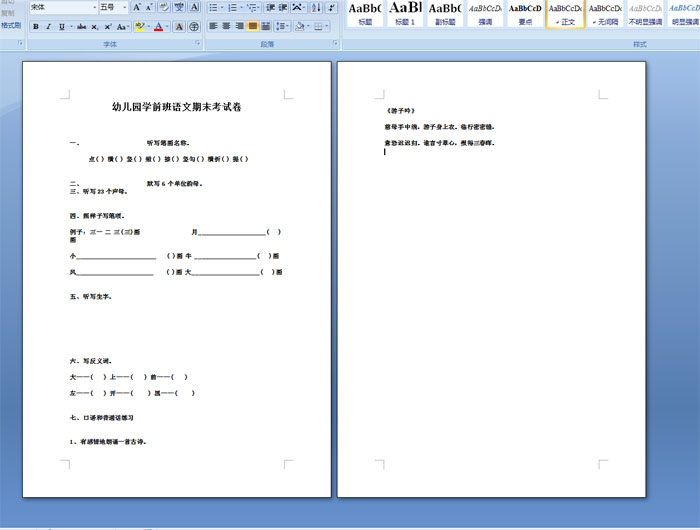Open the Font dialog launcher
Image resolution: width=700 pixels, height=530 pixels.
pyautogui.click(x=198, y=43)
